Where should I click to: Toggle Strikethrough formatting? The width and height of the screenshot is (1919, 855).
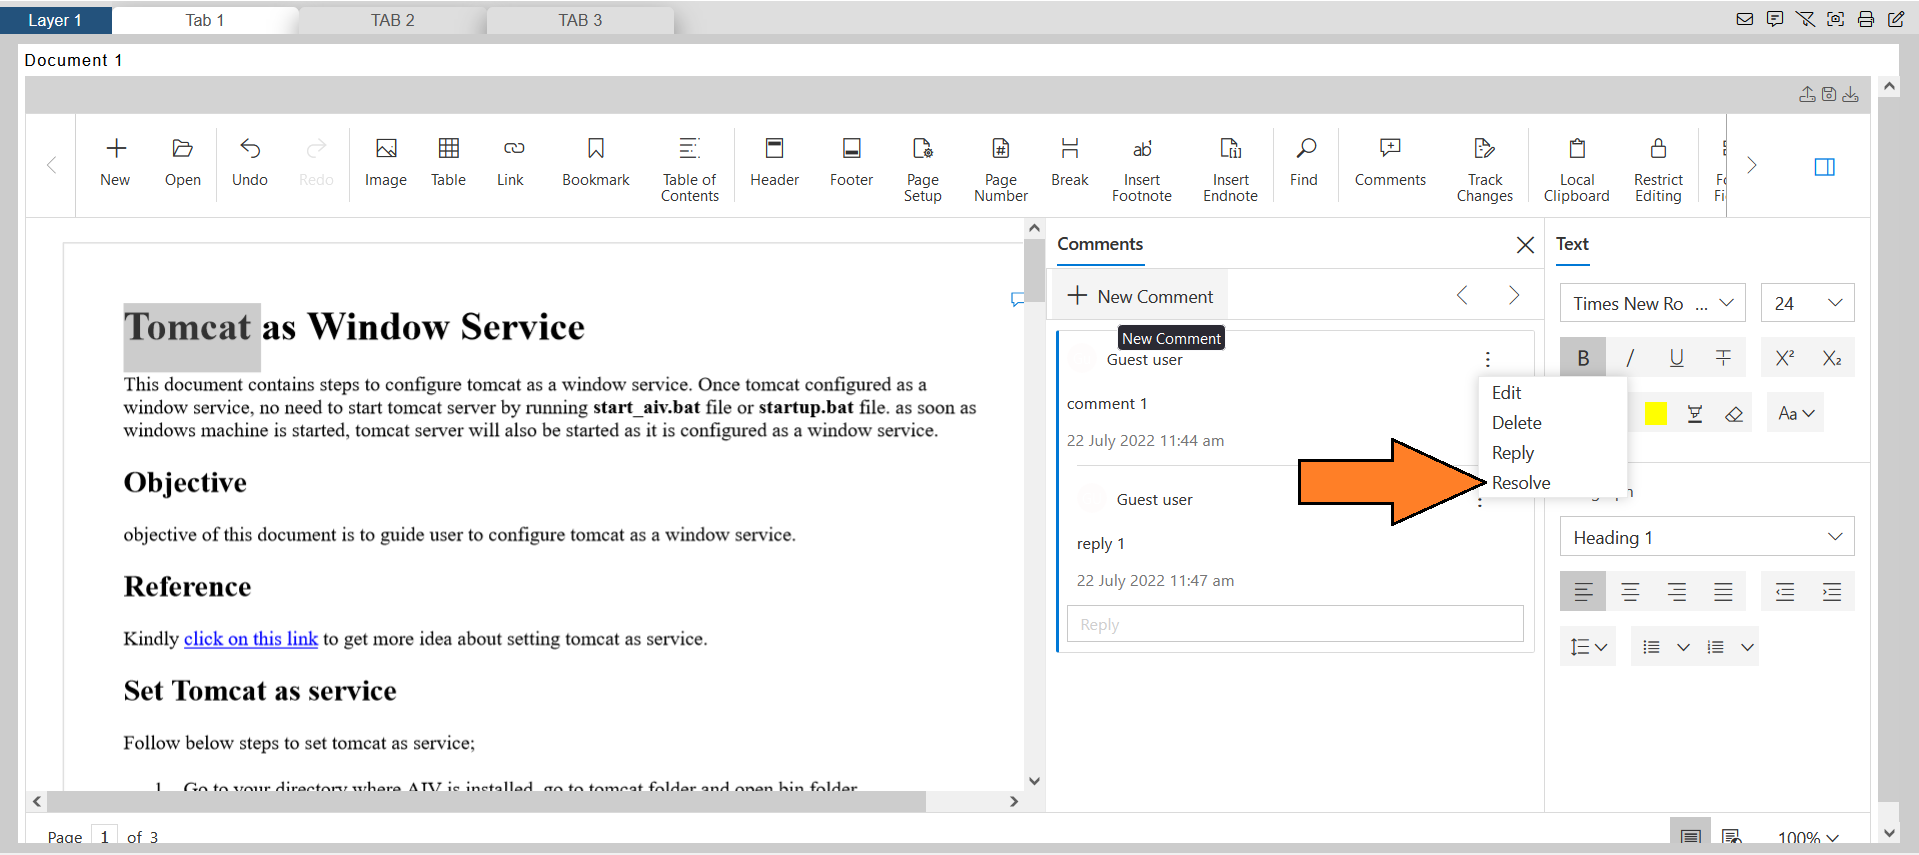[x=1723, y=358]
